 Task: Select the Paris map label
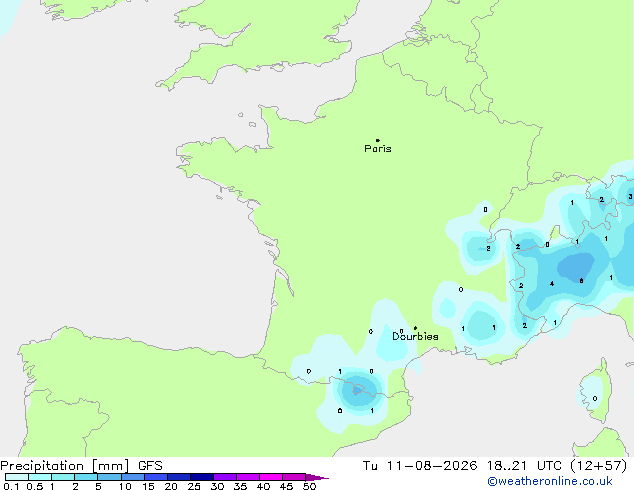378,149
